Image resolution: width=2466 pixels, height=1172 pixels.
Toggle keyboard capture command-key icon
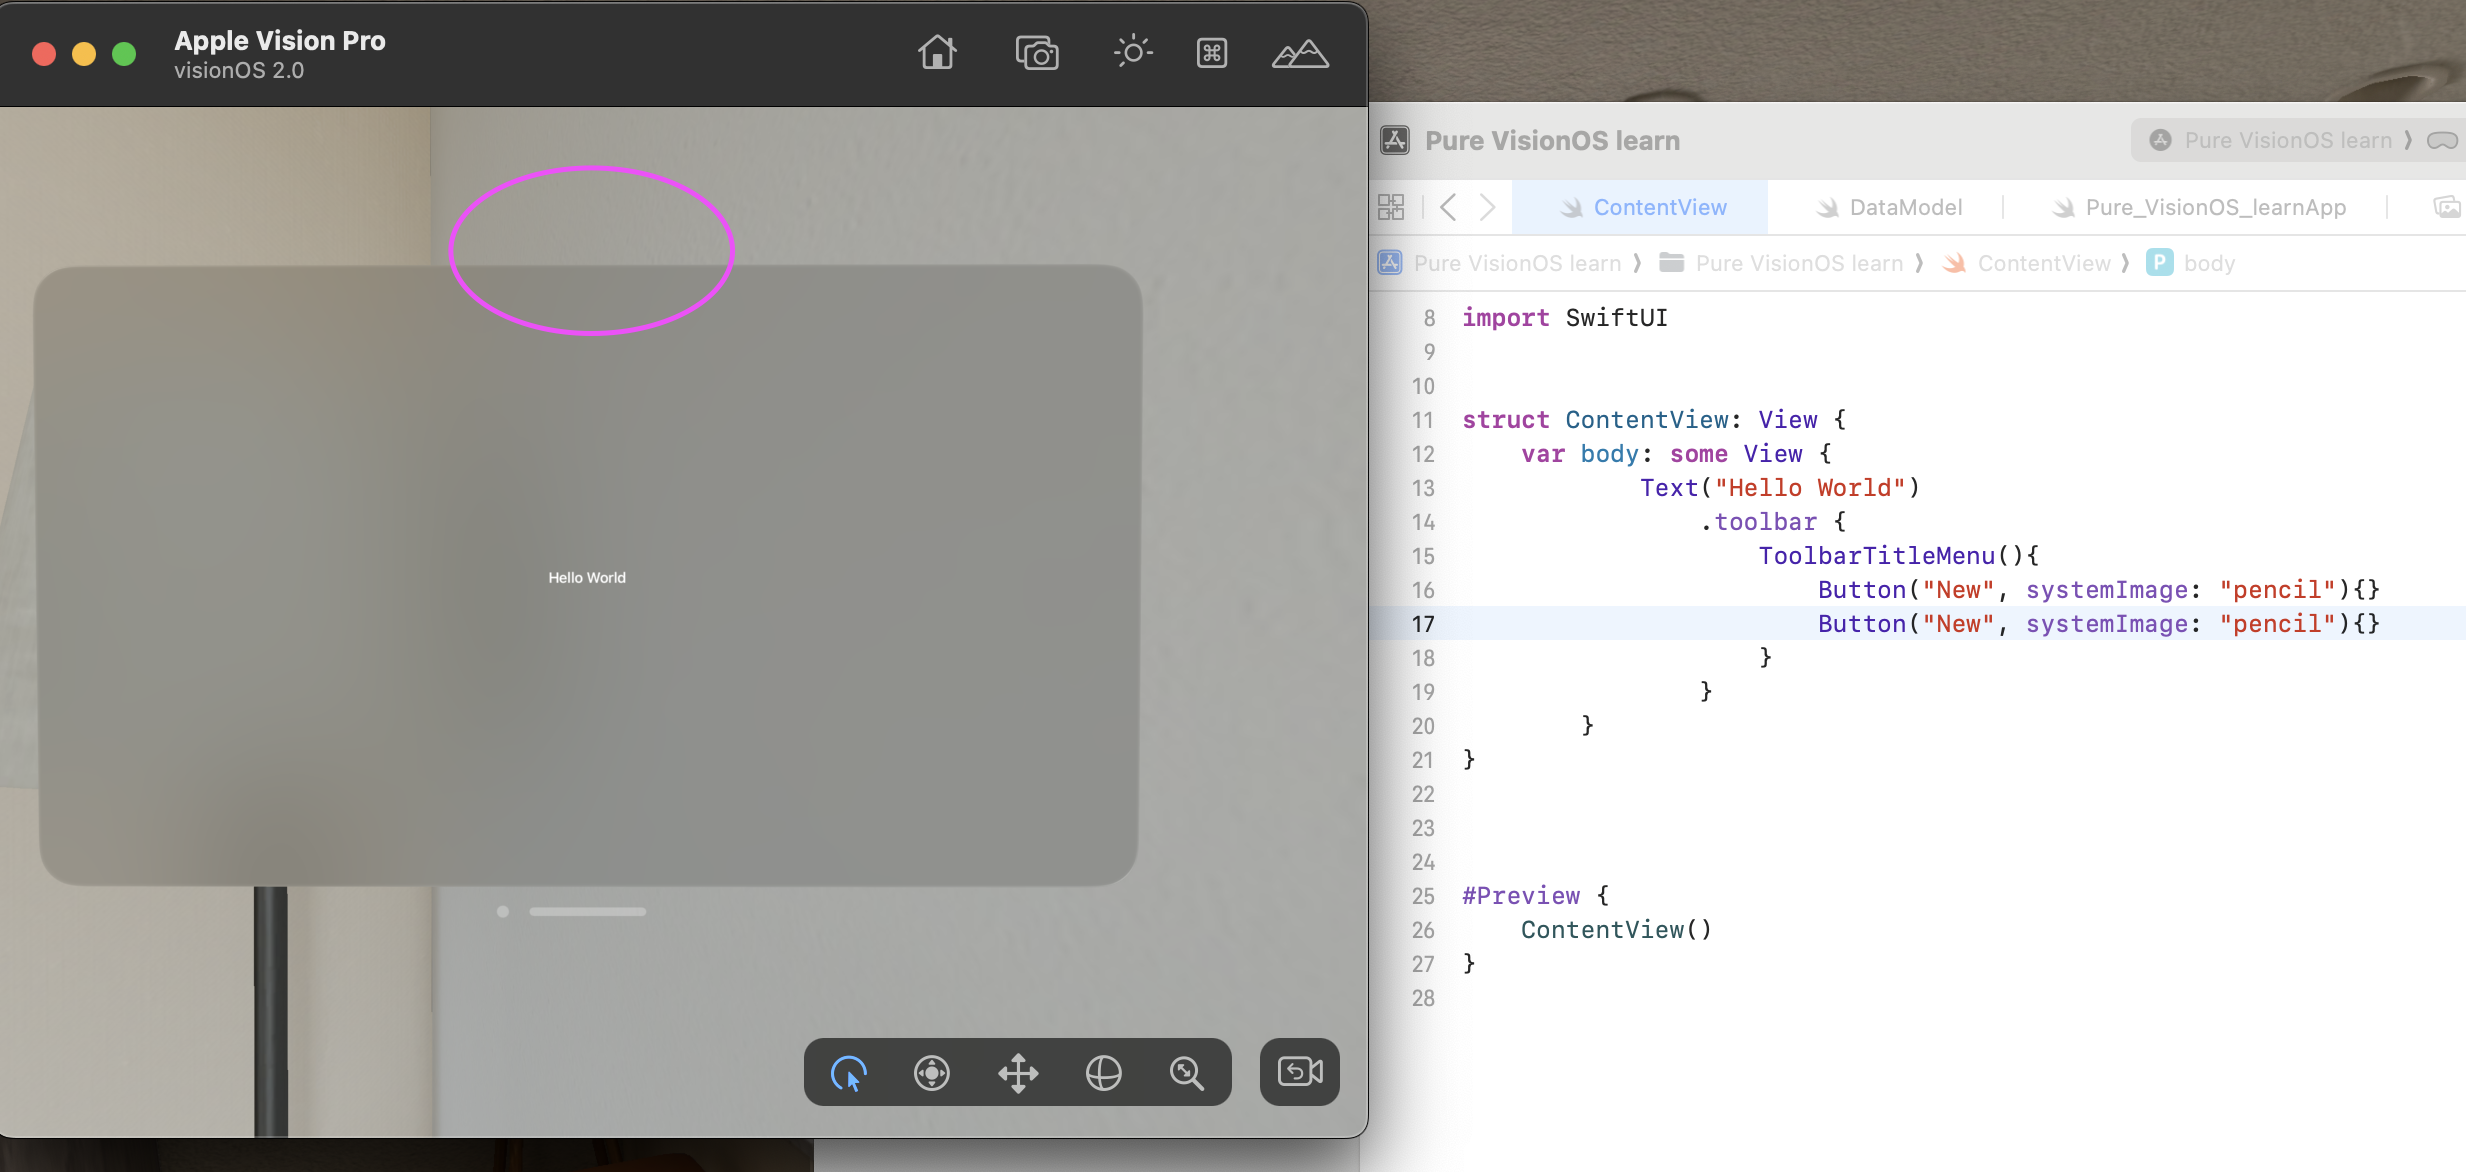pos(1212,53)
